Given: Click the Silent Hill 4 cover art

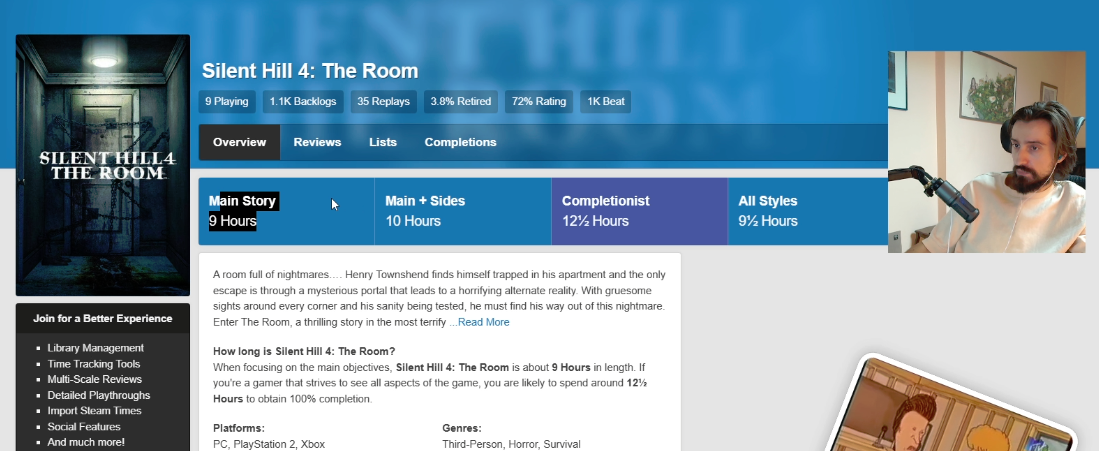Looking at the screenshot, I should [103, 166].
